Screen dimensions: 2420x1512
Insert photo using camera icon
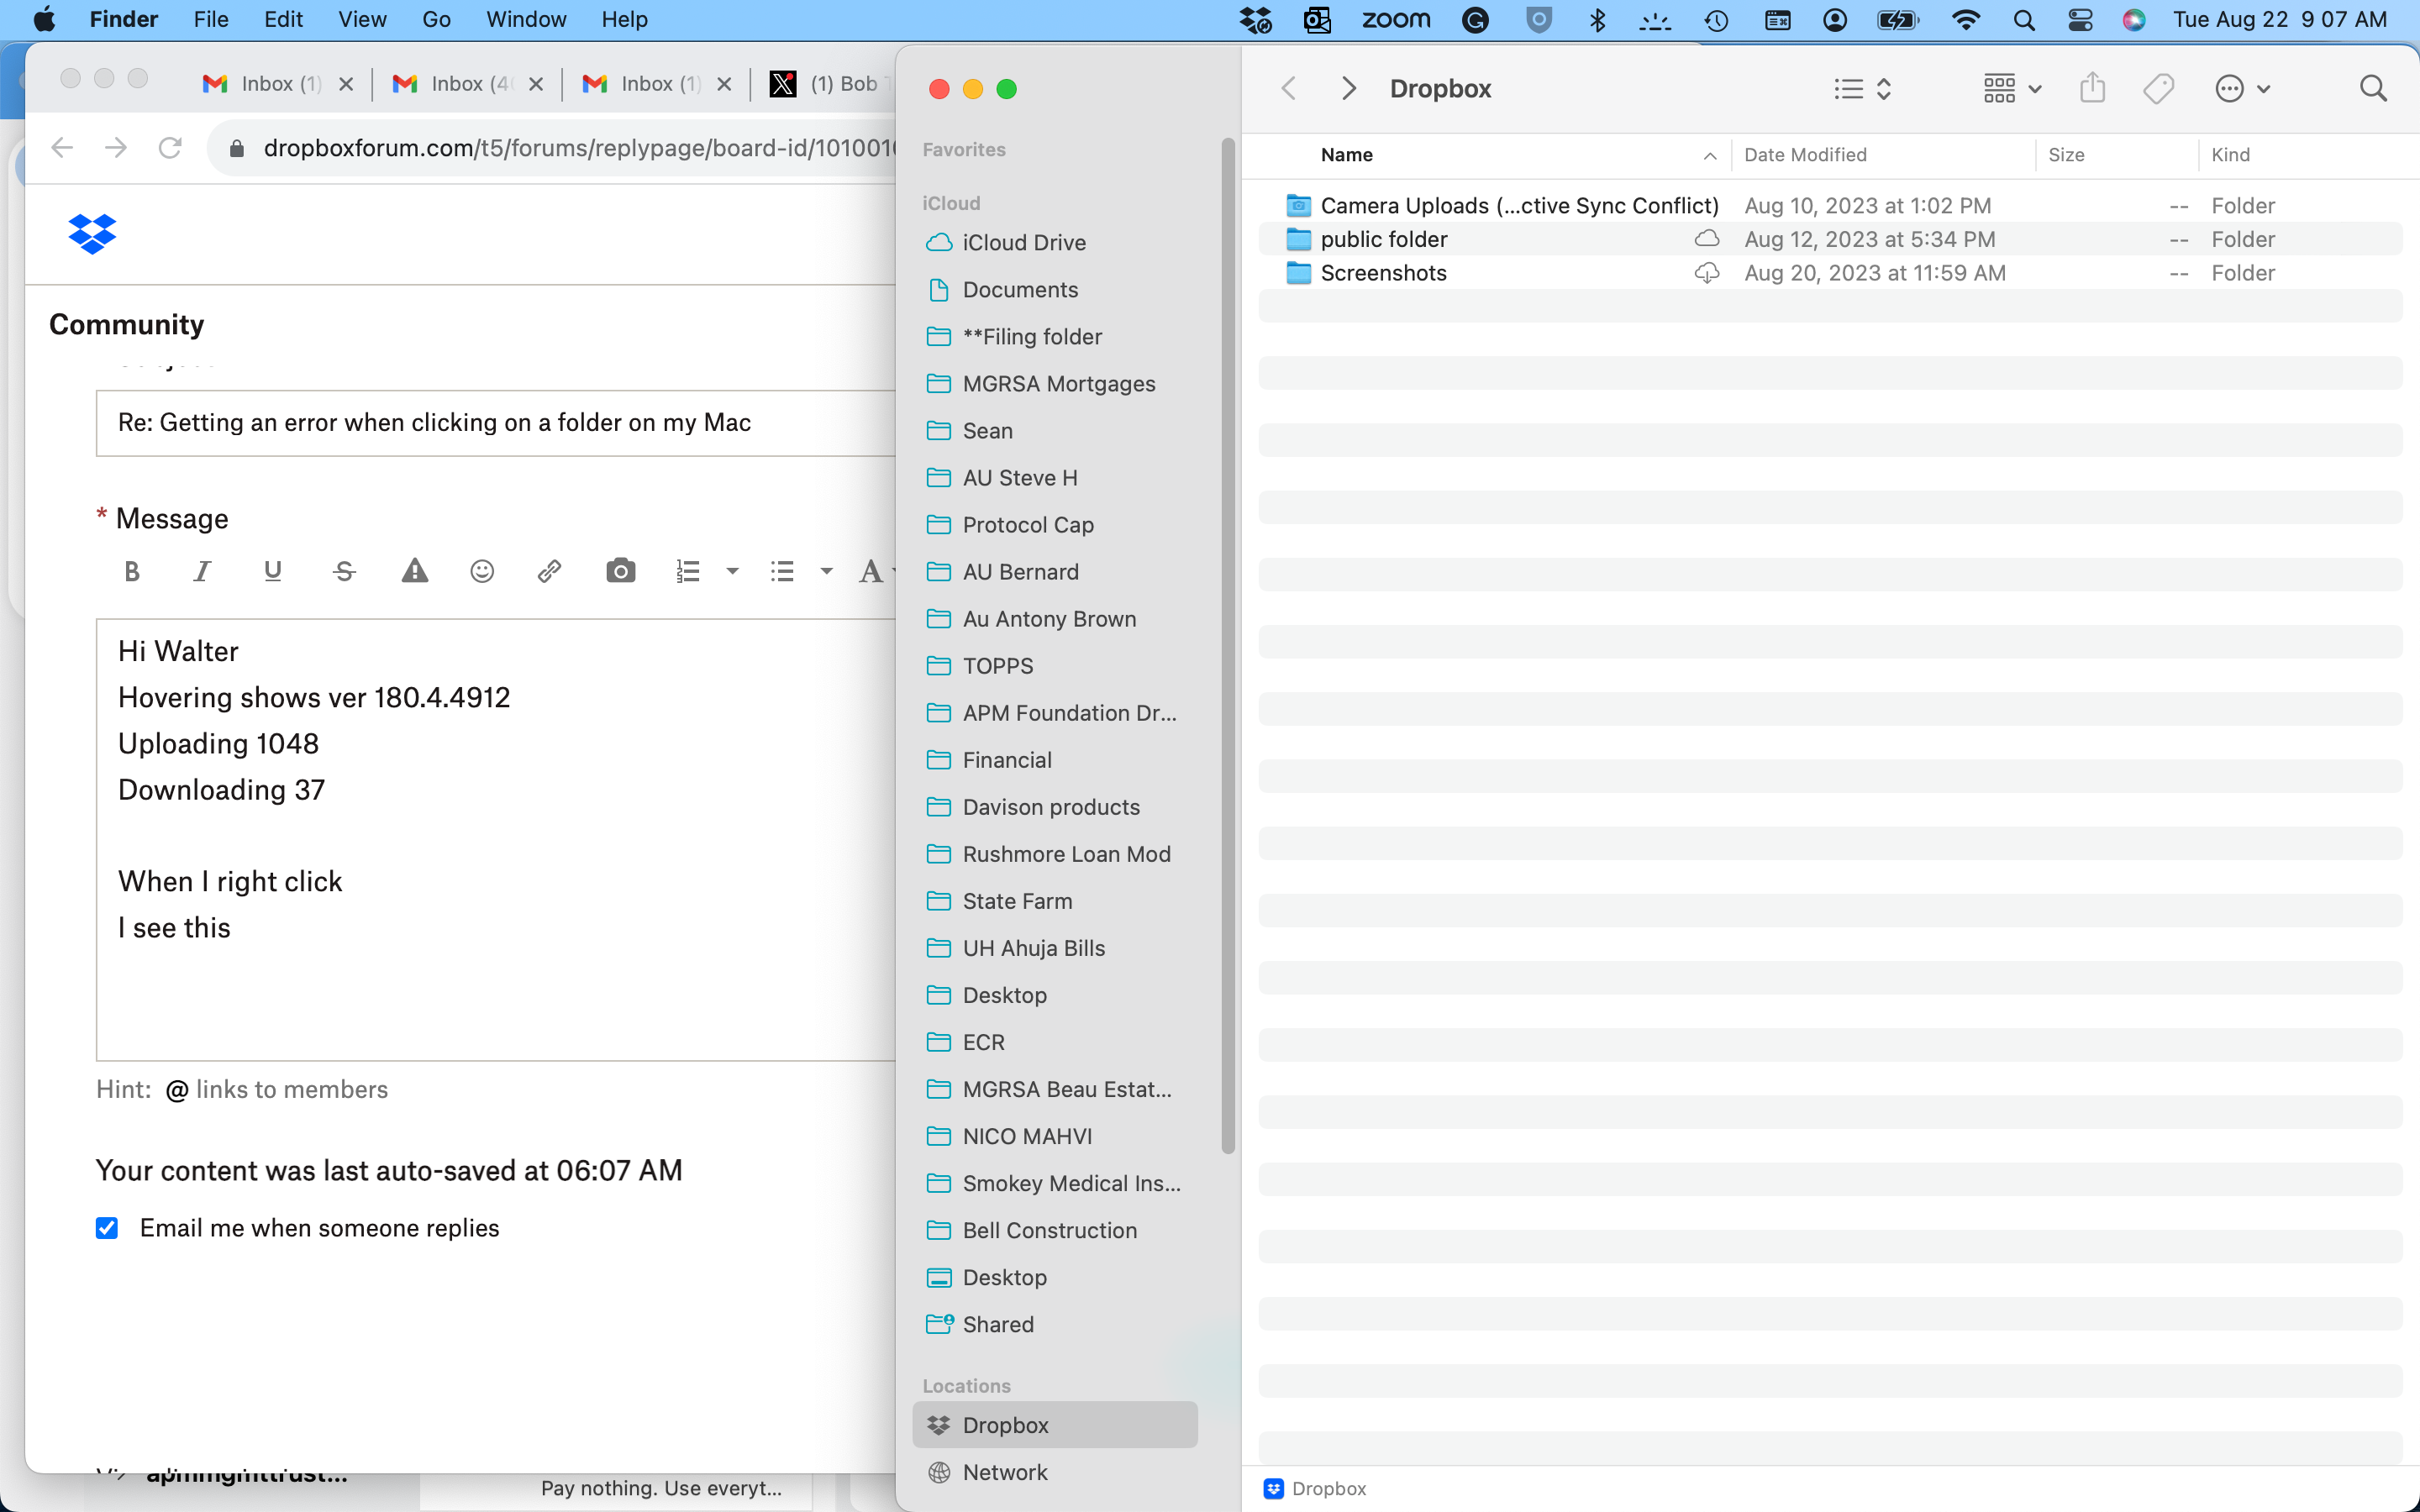(620, 571)
